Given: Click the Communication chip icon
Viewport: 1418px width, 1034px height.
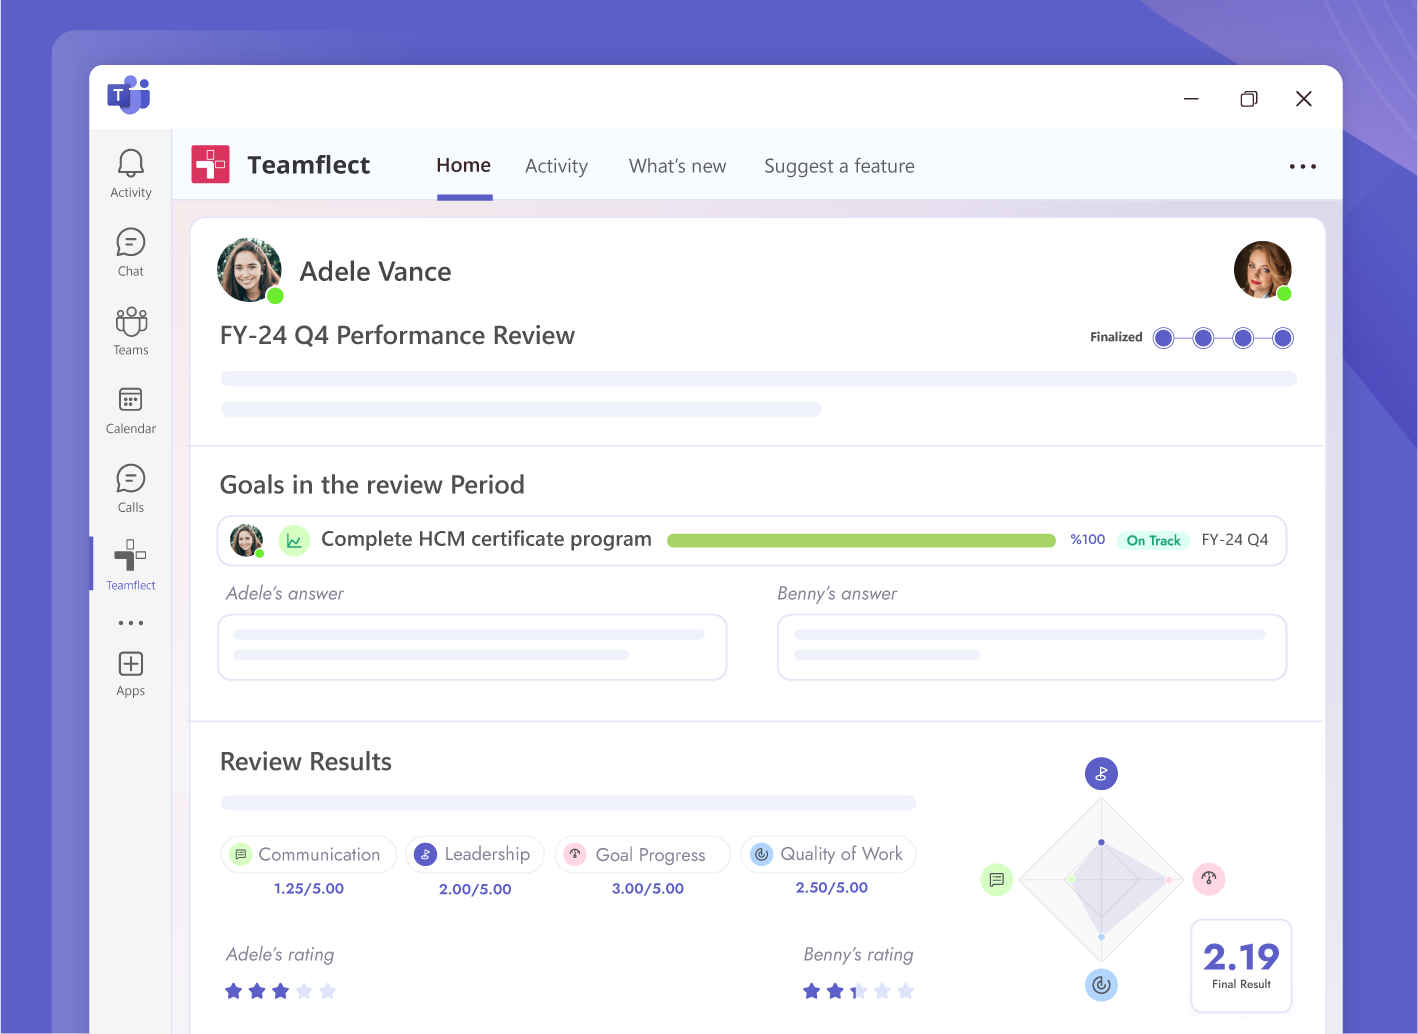Looking at the screenshot, I should tap(240, 854).
